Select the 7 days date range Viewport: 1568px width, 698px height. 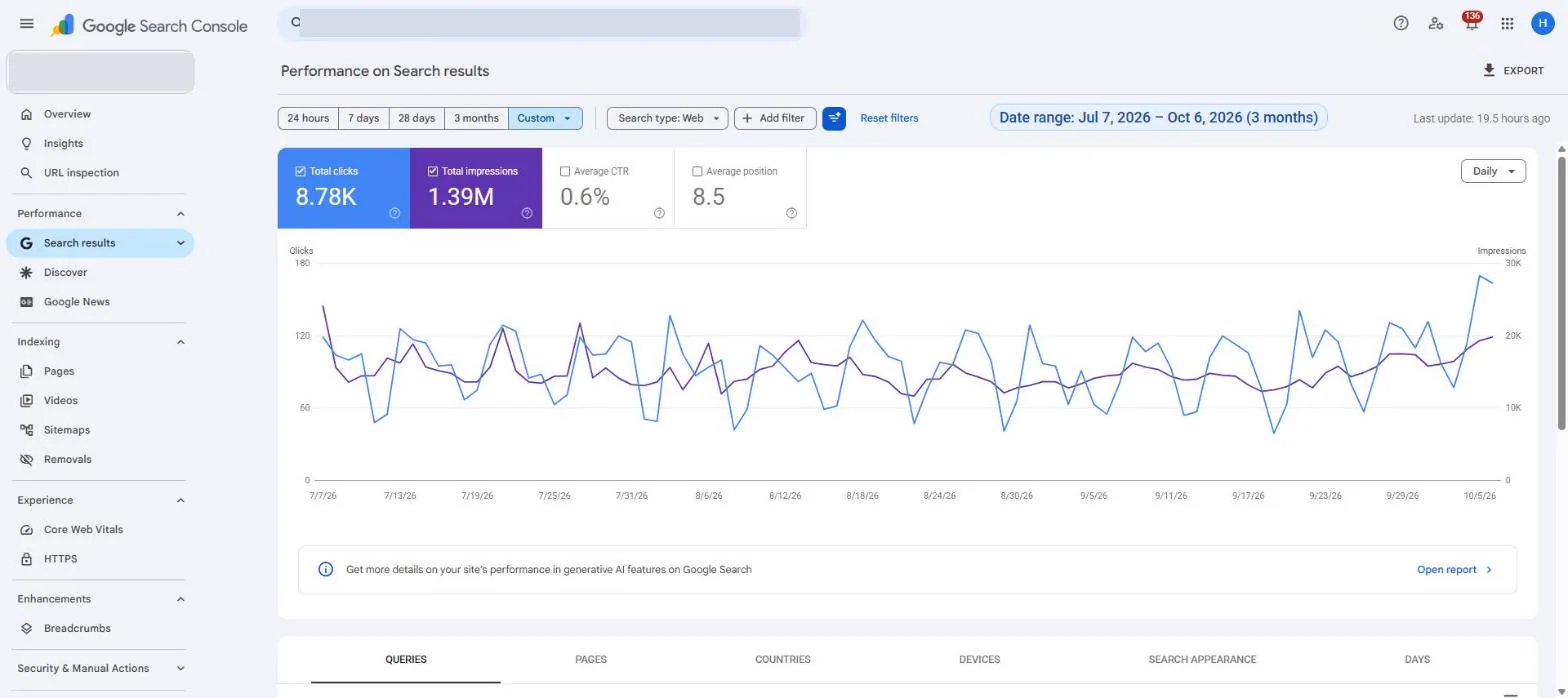(x=364, y=118)
